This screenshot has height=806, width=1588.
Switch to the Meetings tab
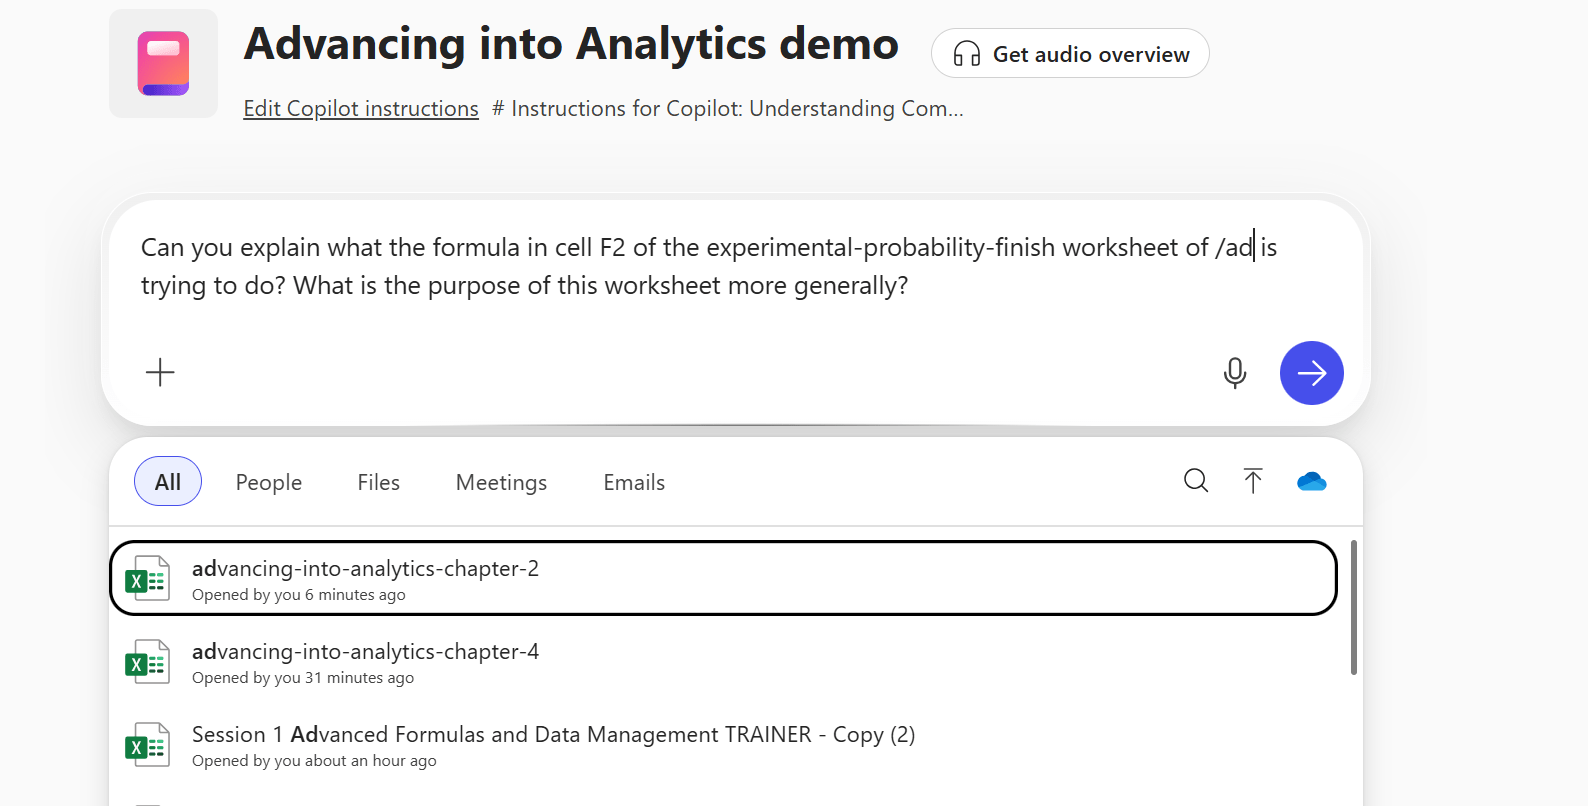tap(501, 482)
